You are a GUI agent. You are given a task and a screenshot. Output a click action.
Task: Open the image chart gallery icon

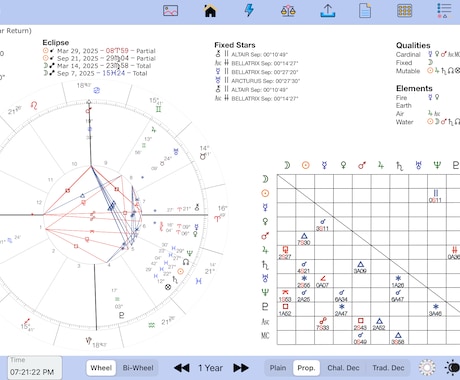pyautogui.click(x=170, y=10)
